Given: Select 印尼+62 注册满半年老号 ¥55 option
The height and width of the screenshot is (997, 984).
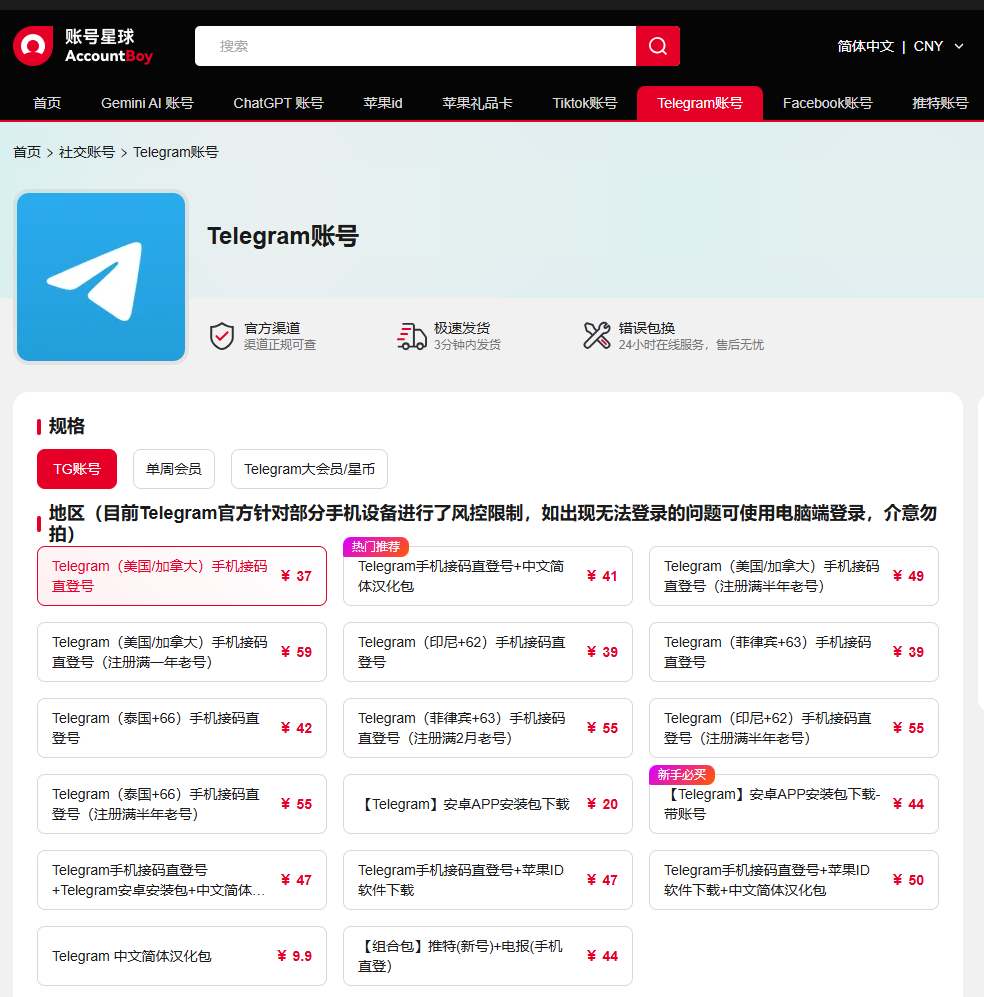Looking at the screenshot, I should click(x=794, y=728).
